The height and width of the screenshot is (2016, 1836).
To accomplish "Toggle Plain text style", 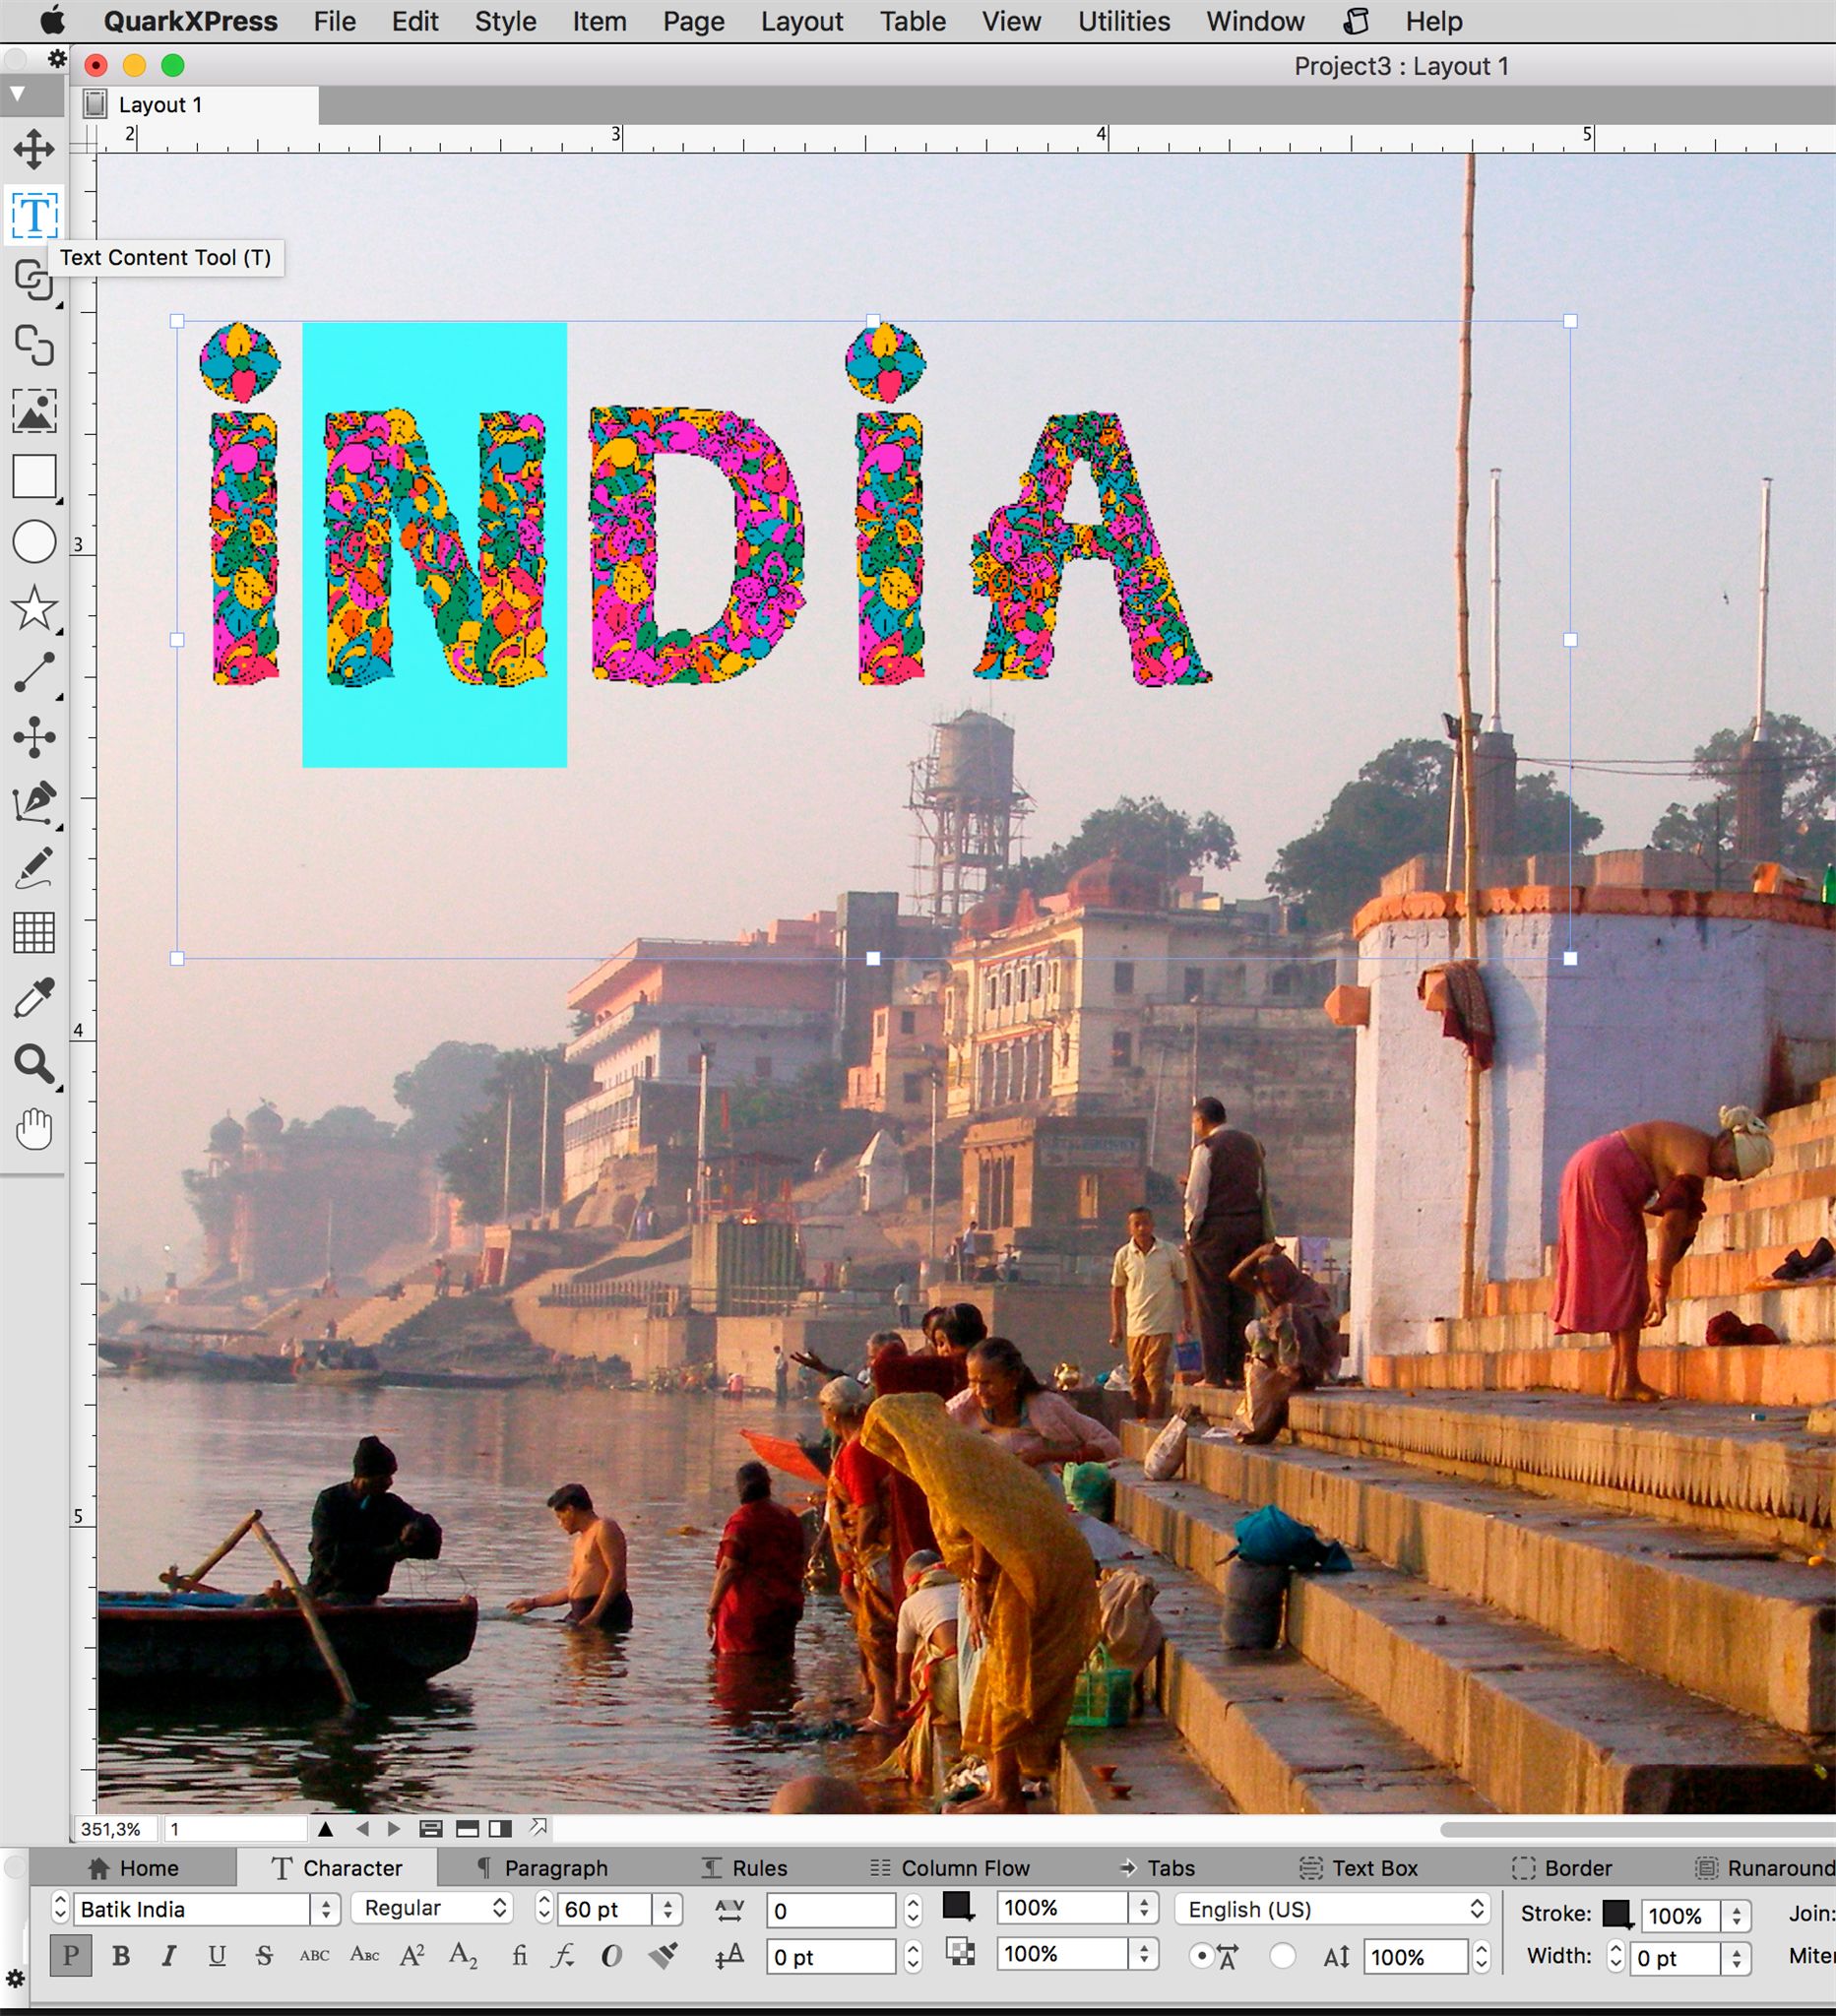I will pos(71,1955).
